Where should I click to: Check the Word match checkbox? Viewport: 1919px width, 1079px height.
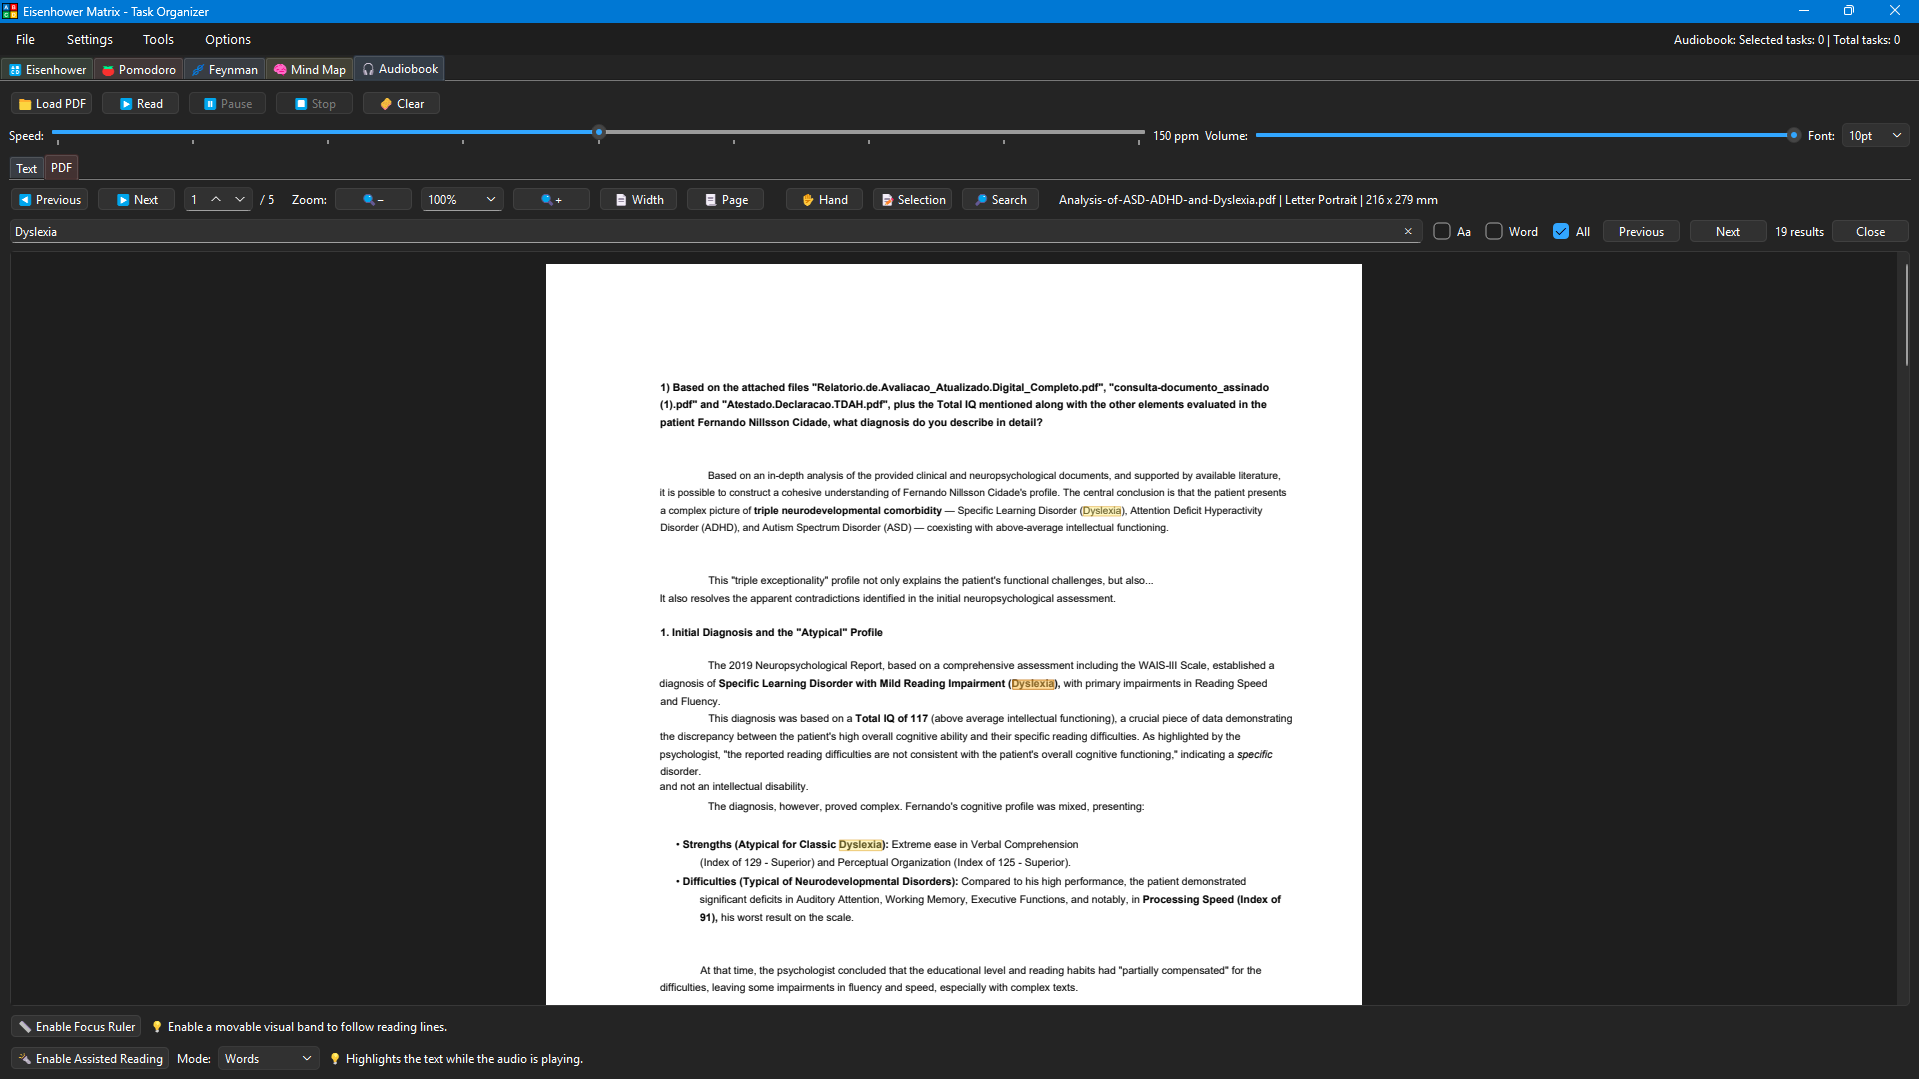(x=1494, y=232)
